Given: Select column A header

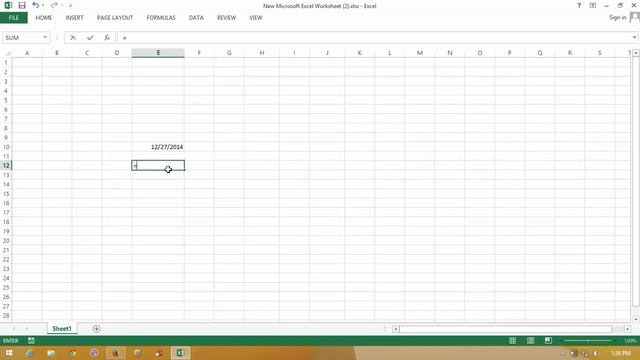Looking at the screenshot, I should click(27, 53).
